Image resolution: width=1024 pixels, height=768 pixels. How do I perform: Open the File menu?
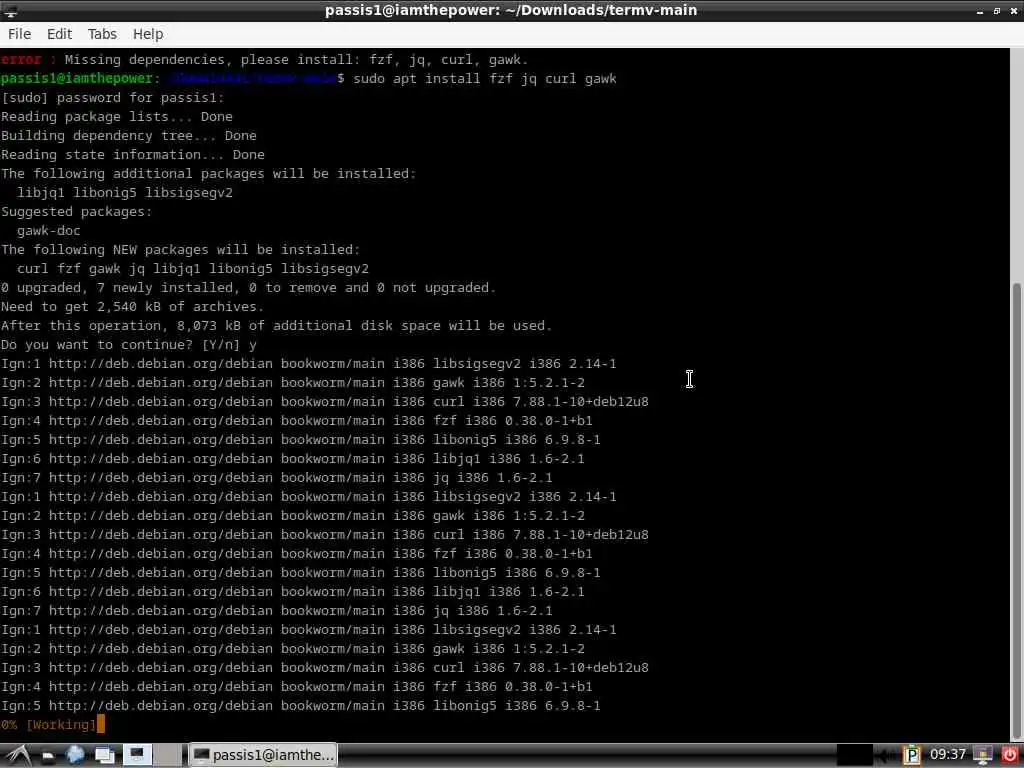pos(19,34)
